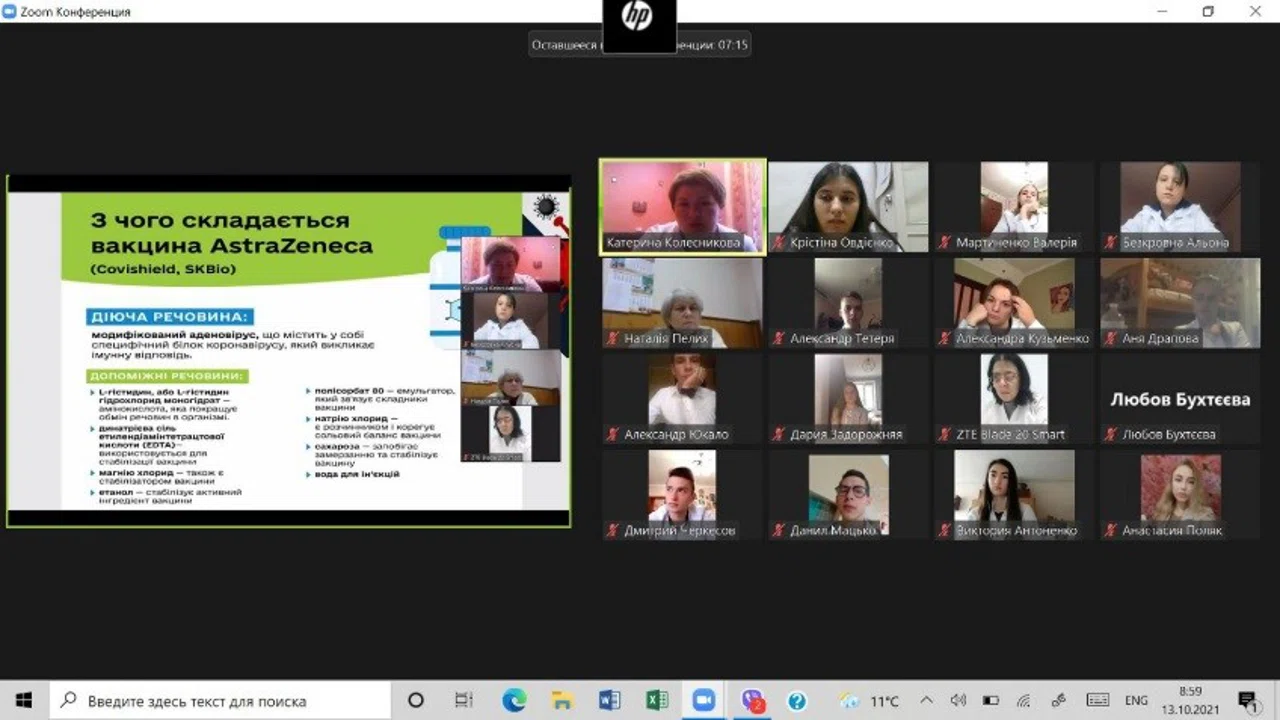Select the ZTE Blade 20 Smart video tile

pyautogui.click(x=1014, y=399)
